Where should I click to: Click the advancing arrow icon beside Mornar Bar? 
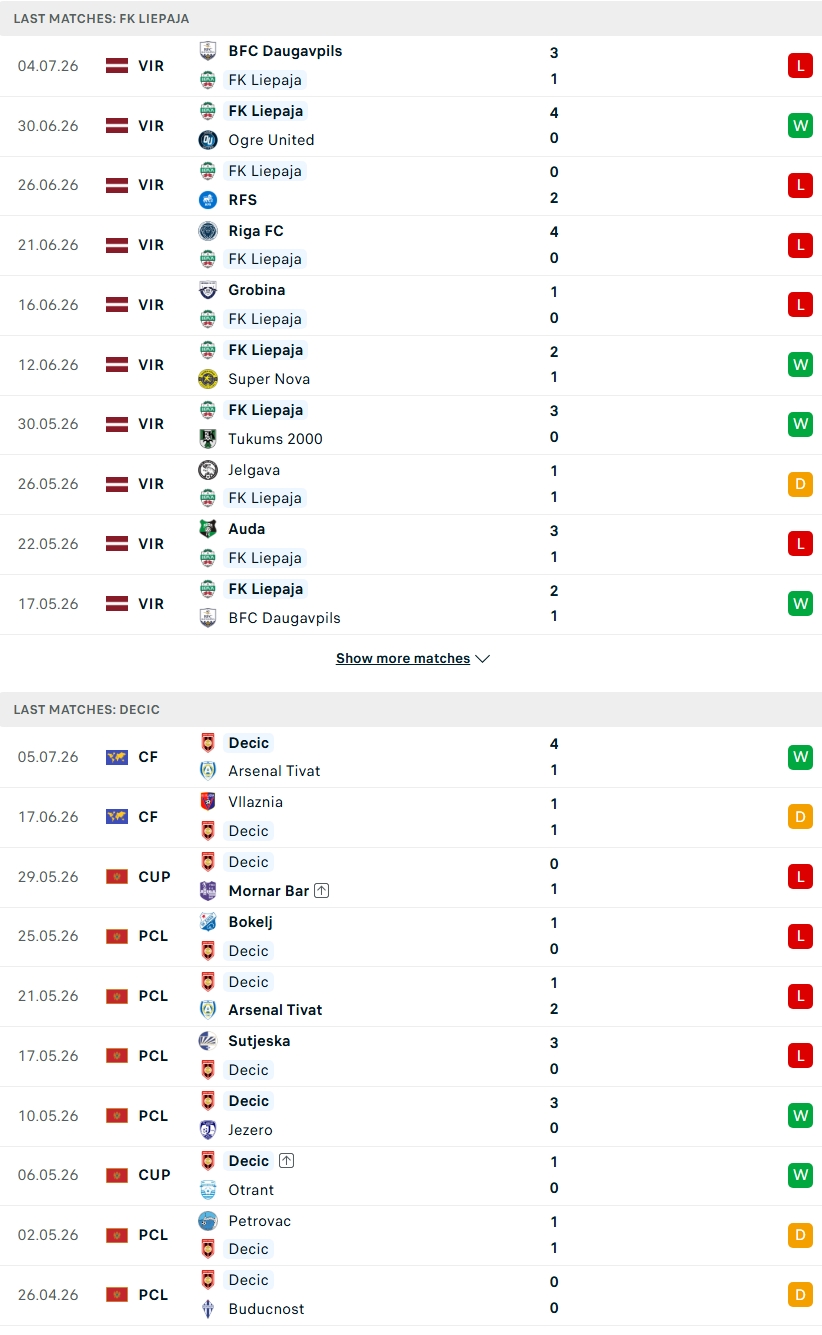[321, 890]
